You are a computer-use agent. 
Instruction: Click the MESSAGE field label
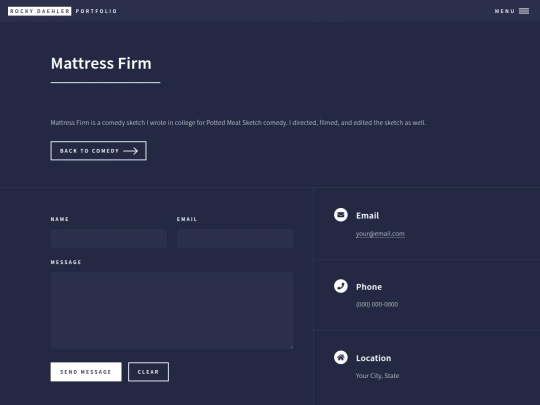pos(66,262)
